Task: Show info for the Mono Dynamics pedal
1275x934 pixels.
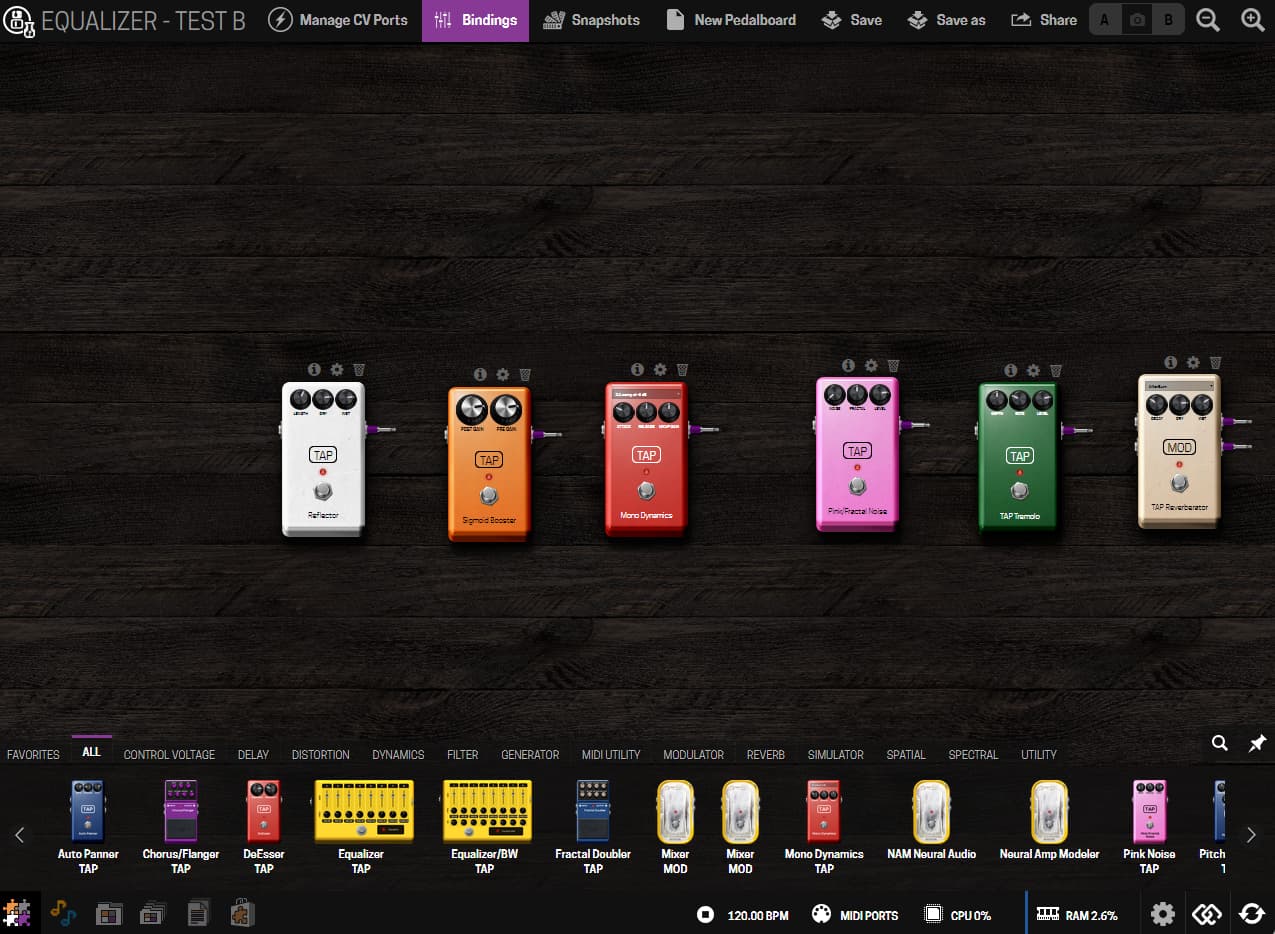Action: (638, 369)
